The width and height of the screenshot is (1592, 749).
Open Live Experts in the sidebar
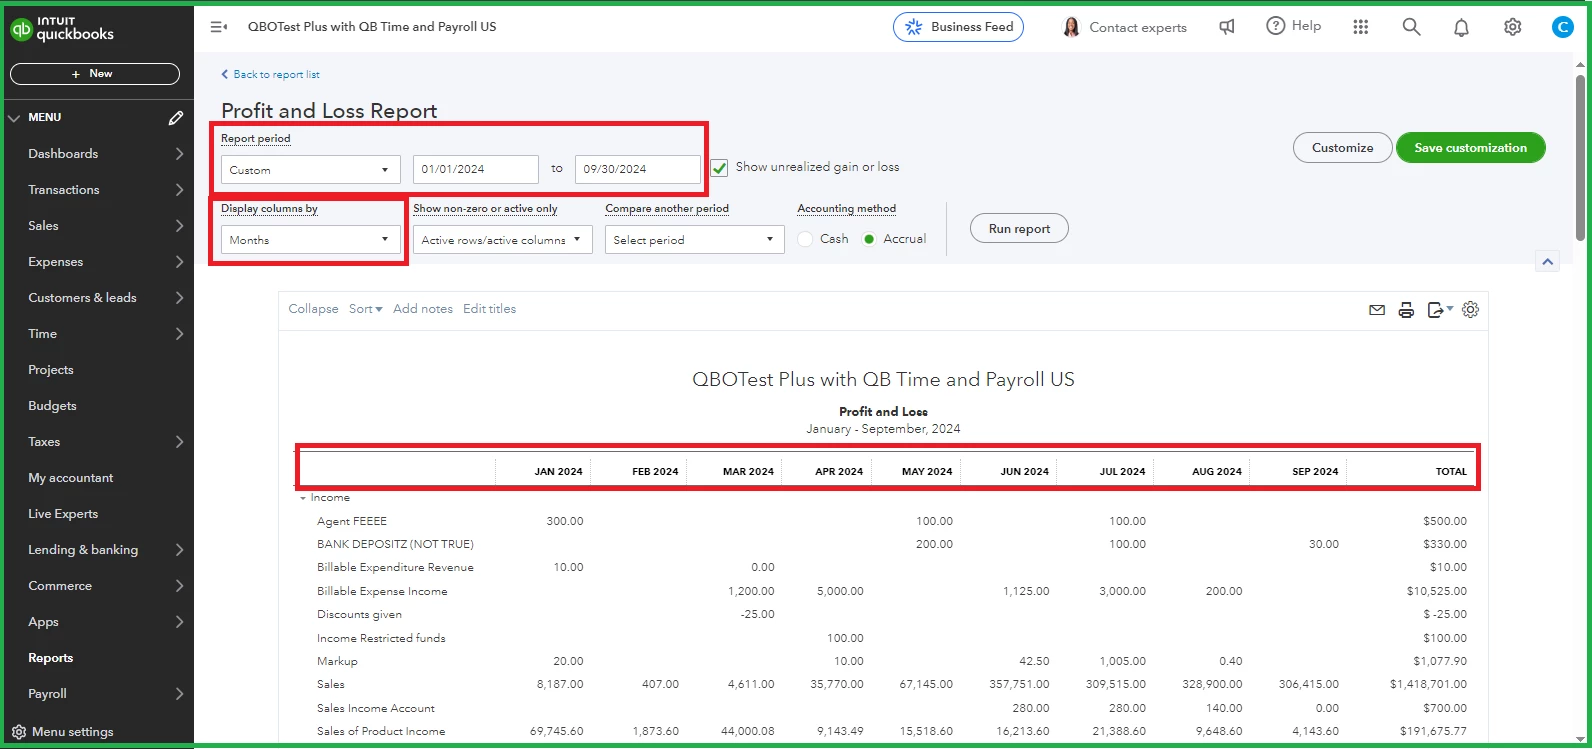(x=63, y=514)
